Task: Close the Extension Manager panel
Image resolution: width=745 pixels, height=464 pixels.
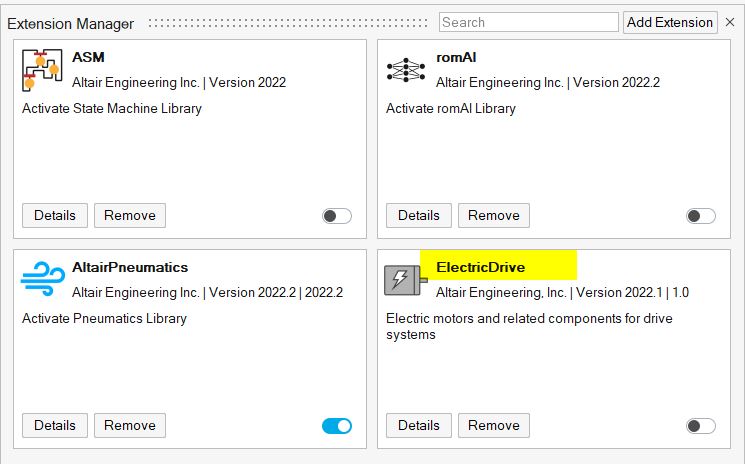Action: [730, 22]
